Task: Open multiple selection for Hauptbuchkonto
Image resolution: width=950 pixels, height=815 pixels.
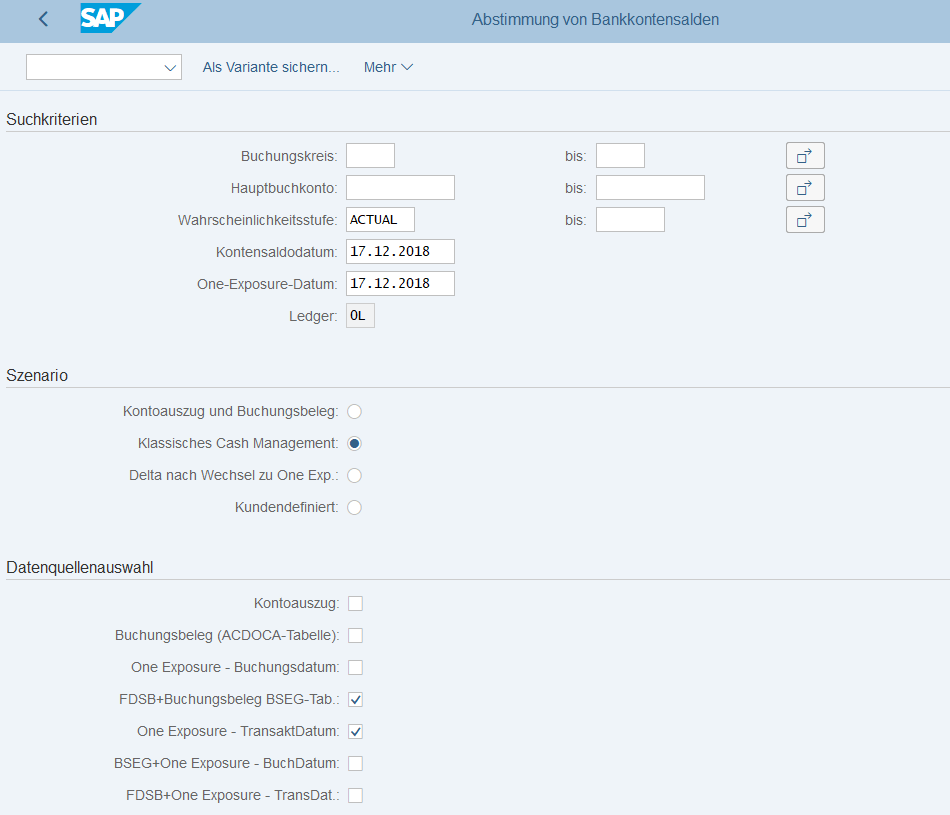Action: click(x=805, y=188)
